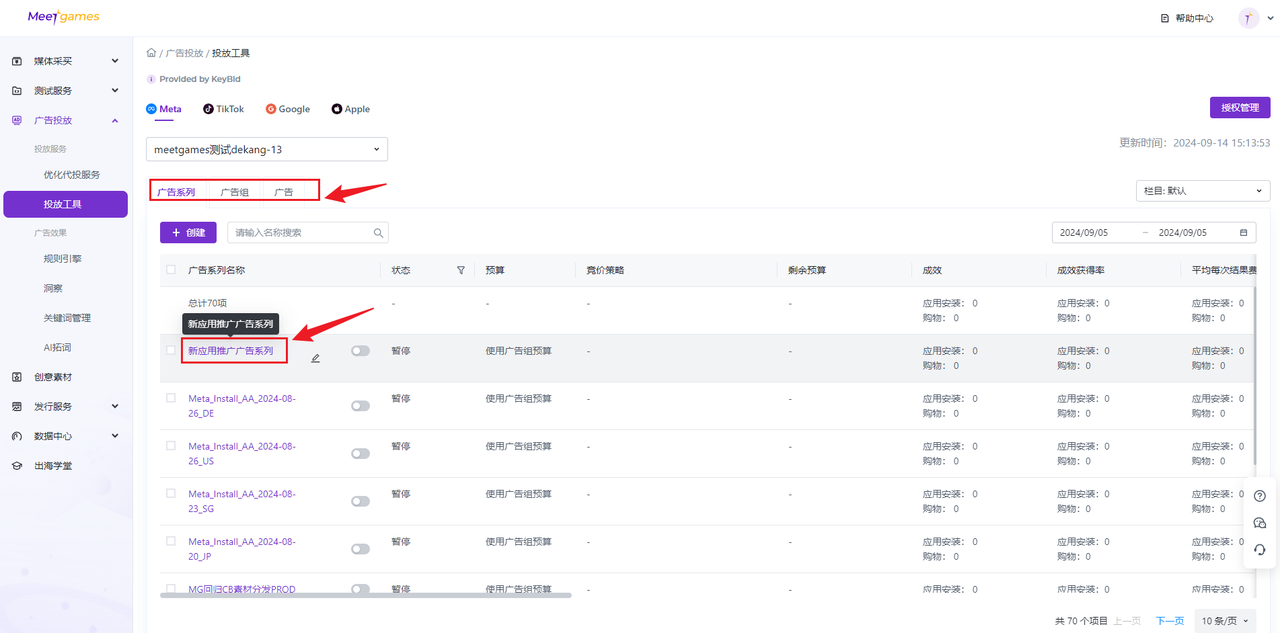
Task: Click 广告投放 in the breadcrumb
Action: click(184, 53)
